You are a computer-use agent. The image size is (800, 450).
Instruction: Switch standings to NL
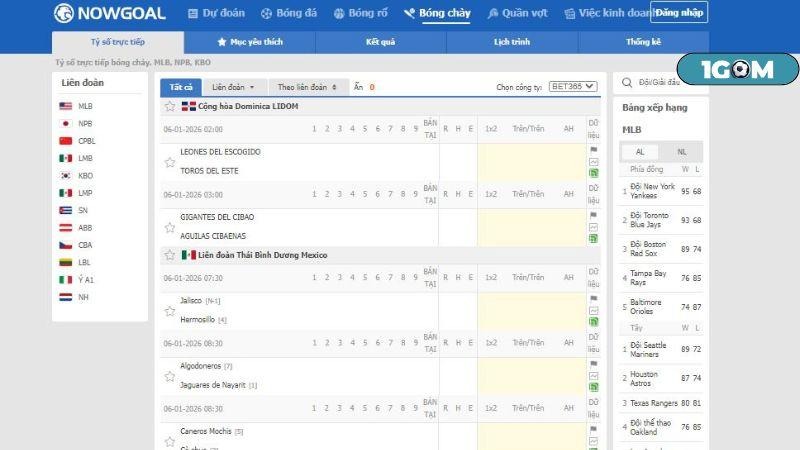coord(682,152)
